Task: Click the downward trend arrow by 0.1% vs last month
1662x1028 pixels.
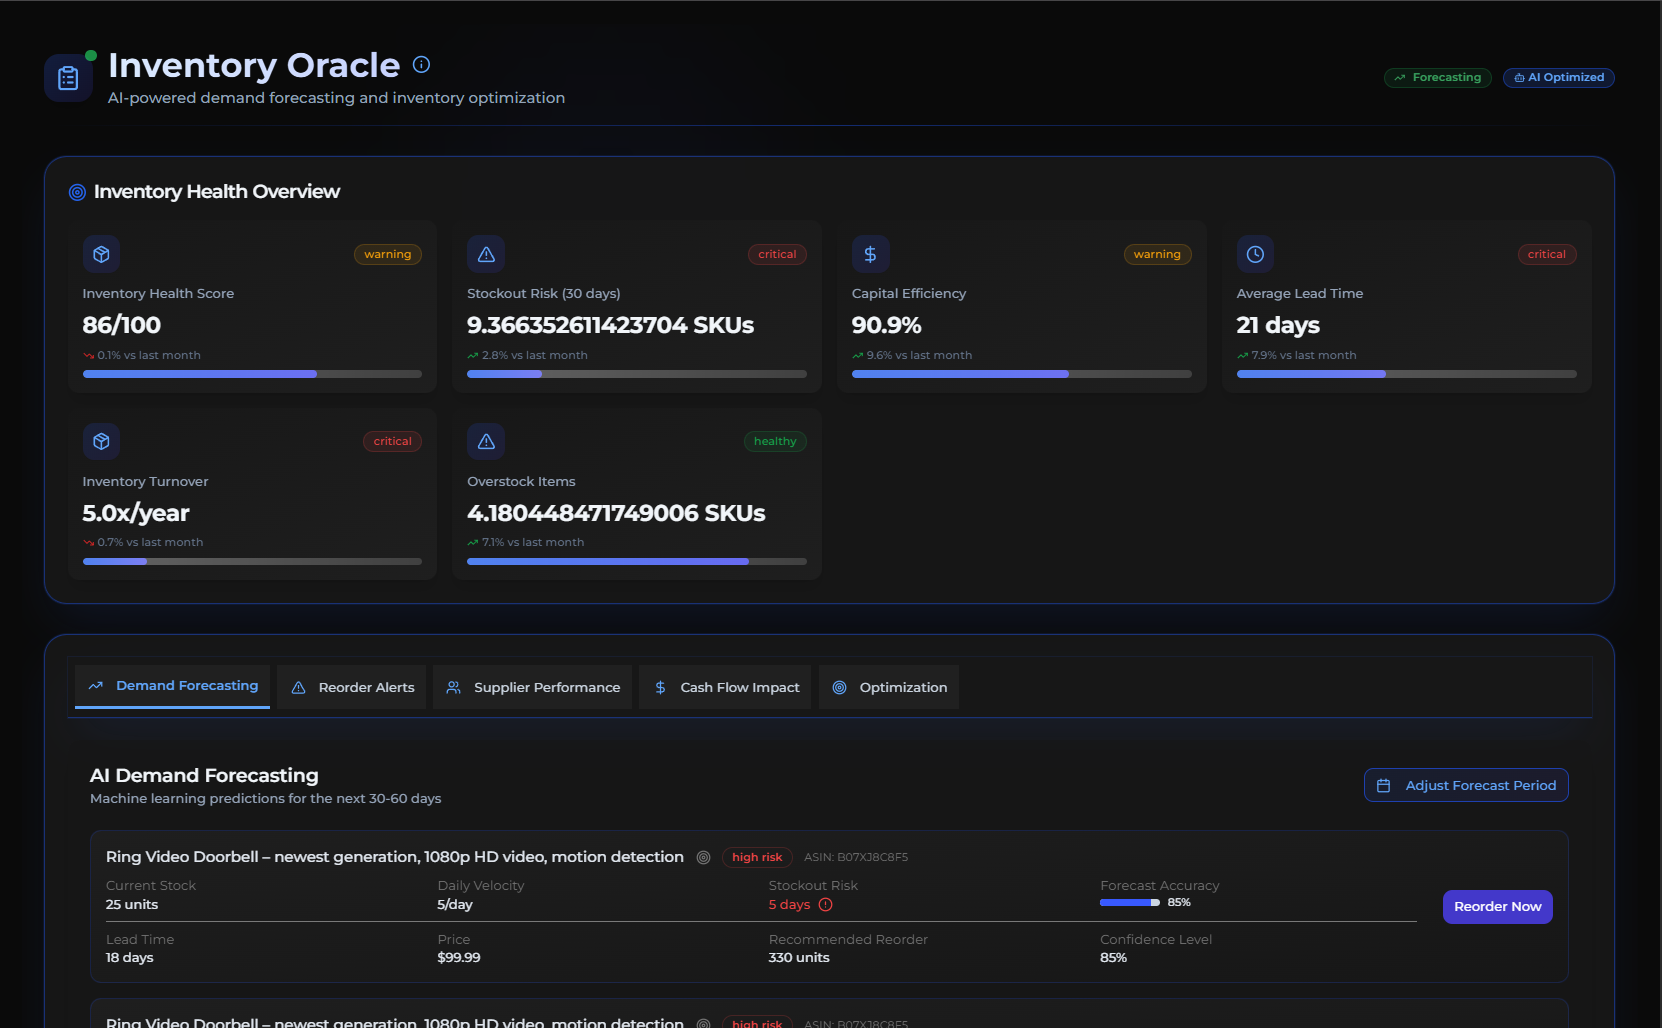Action: tap(88, 356)
